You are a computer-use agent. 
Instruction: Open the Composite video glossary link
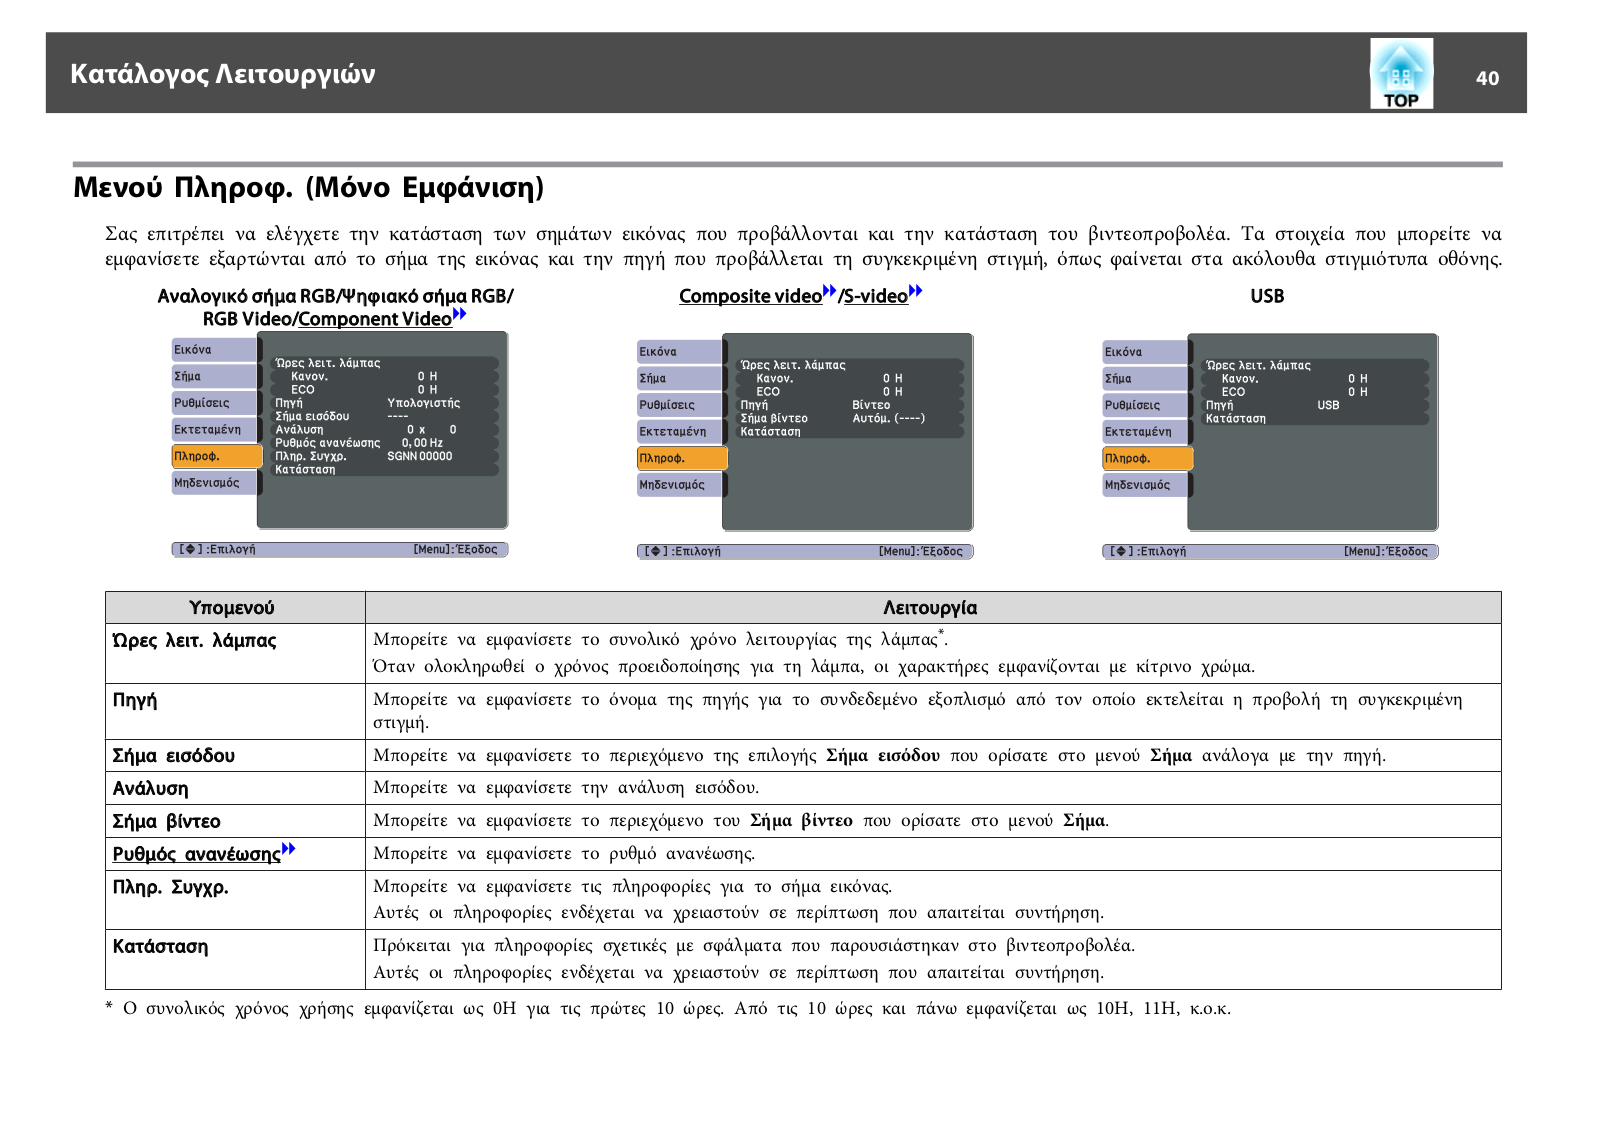750,296
